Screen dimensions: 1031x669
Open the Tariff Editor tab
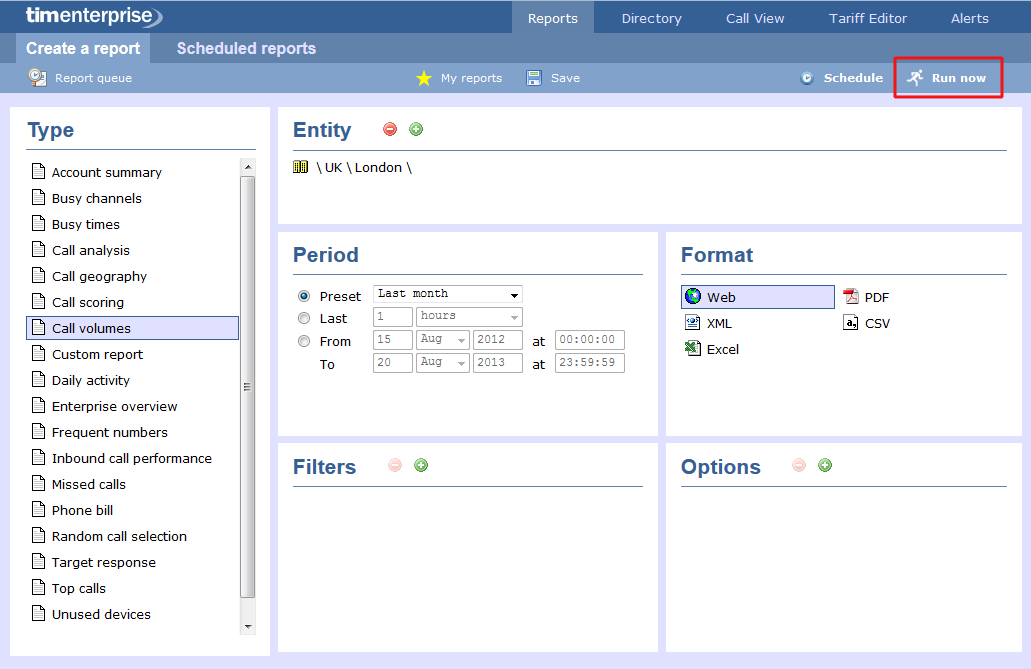[867, 18]
